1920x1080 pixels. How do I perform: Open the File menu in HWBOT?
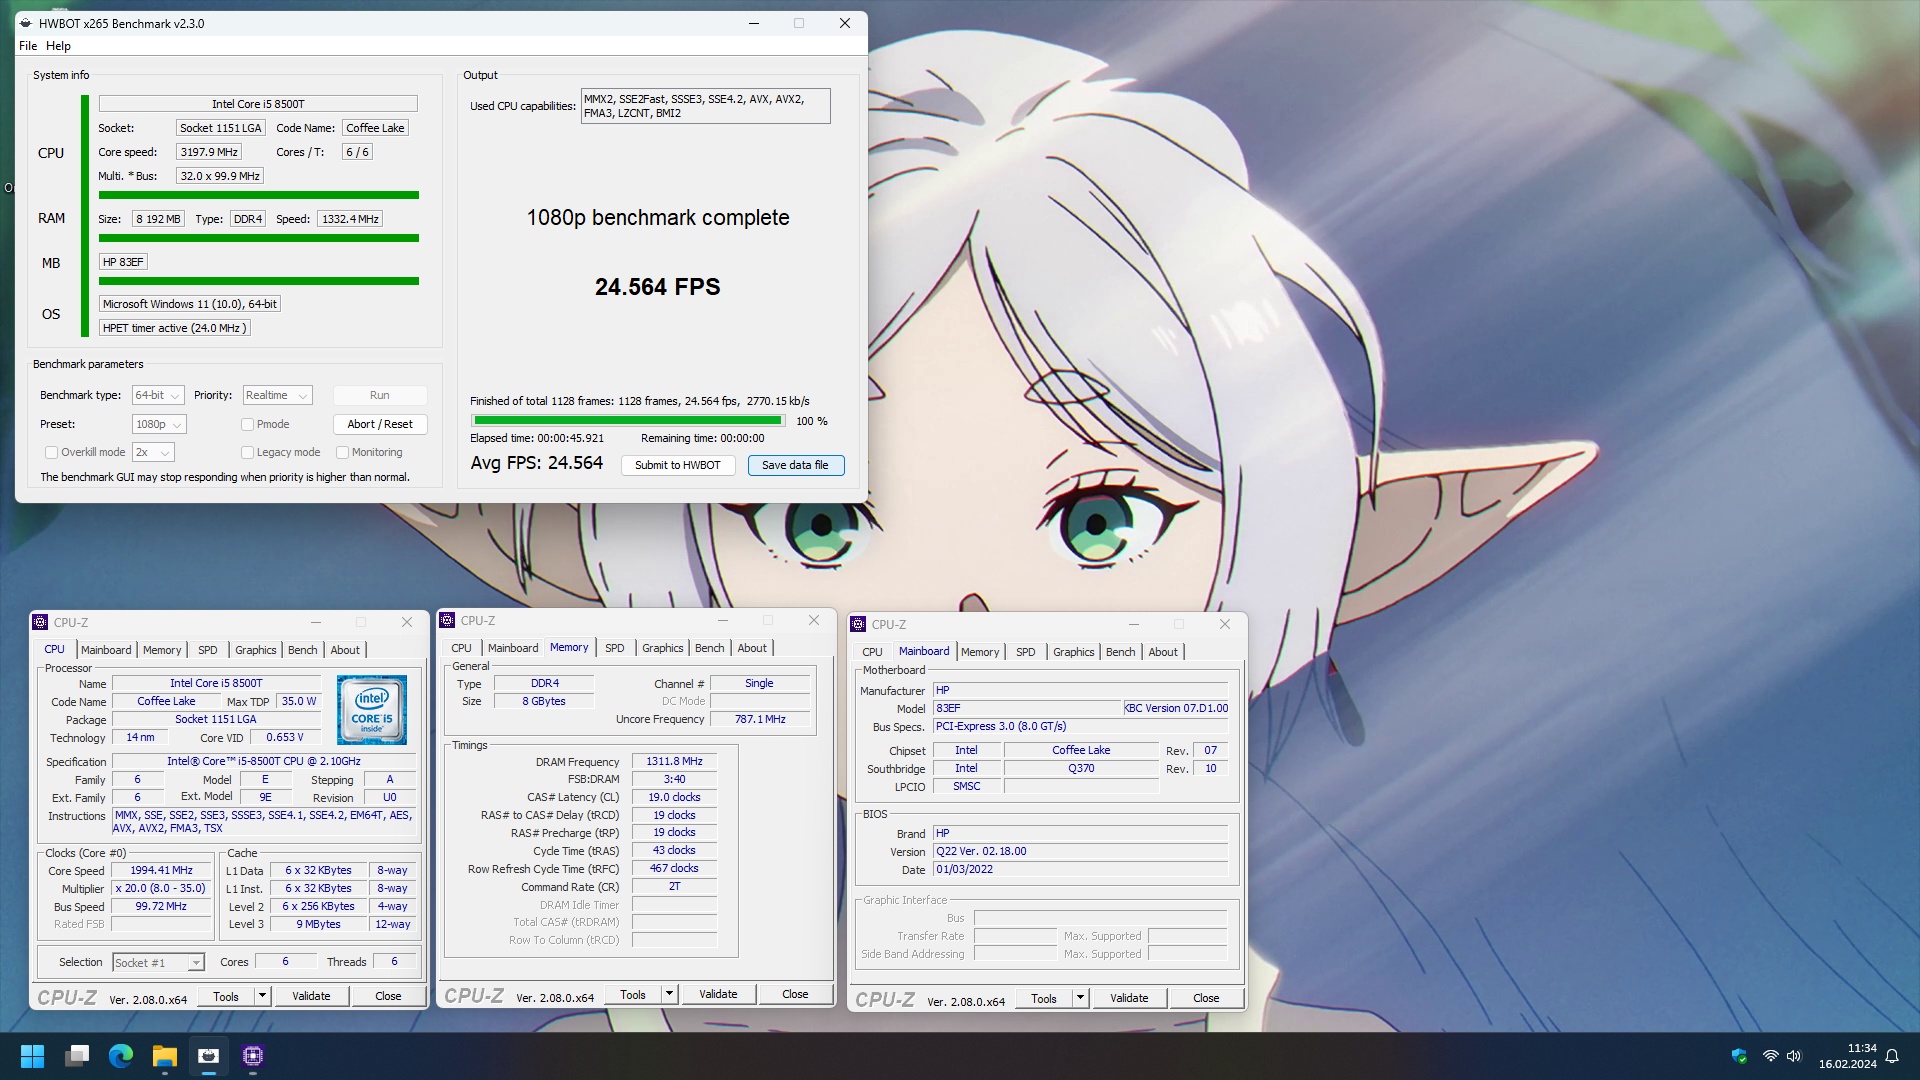point(28,46)
